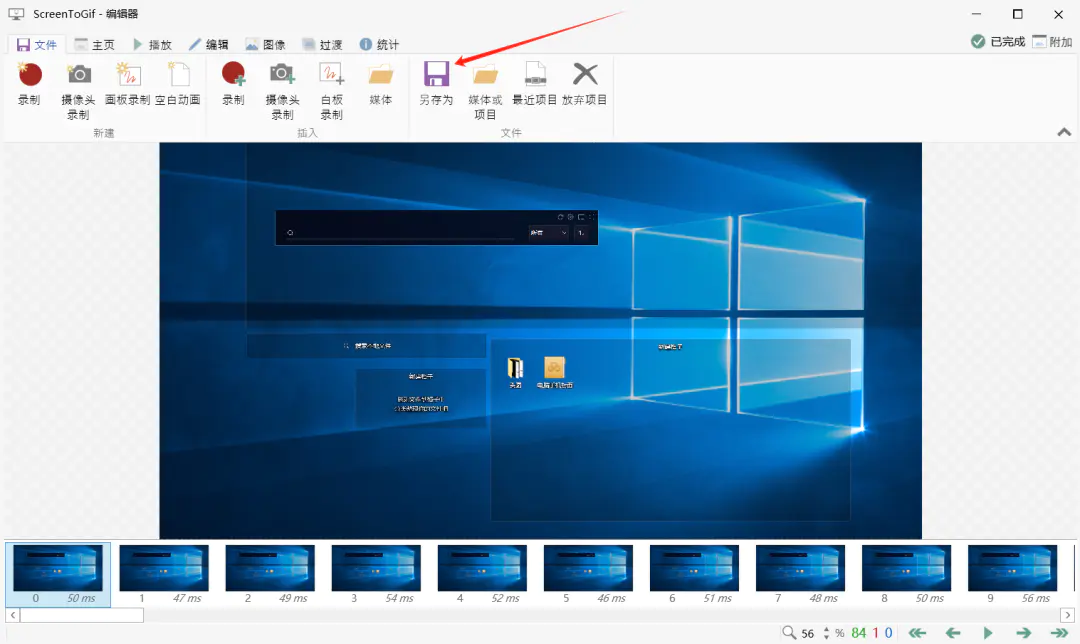This screenshot has height=644, width=1080.
Task: Click the frame list left scroll arrow
Action: click(x=13, y=615)
